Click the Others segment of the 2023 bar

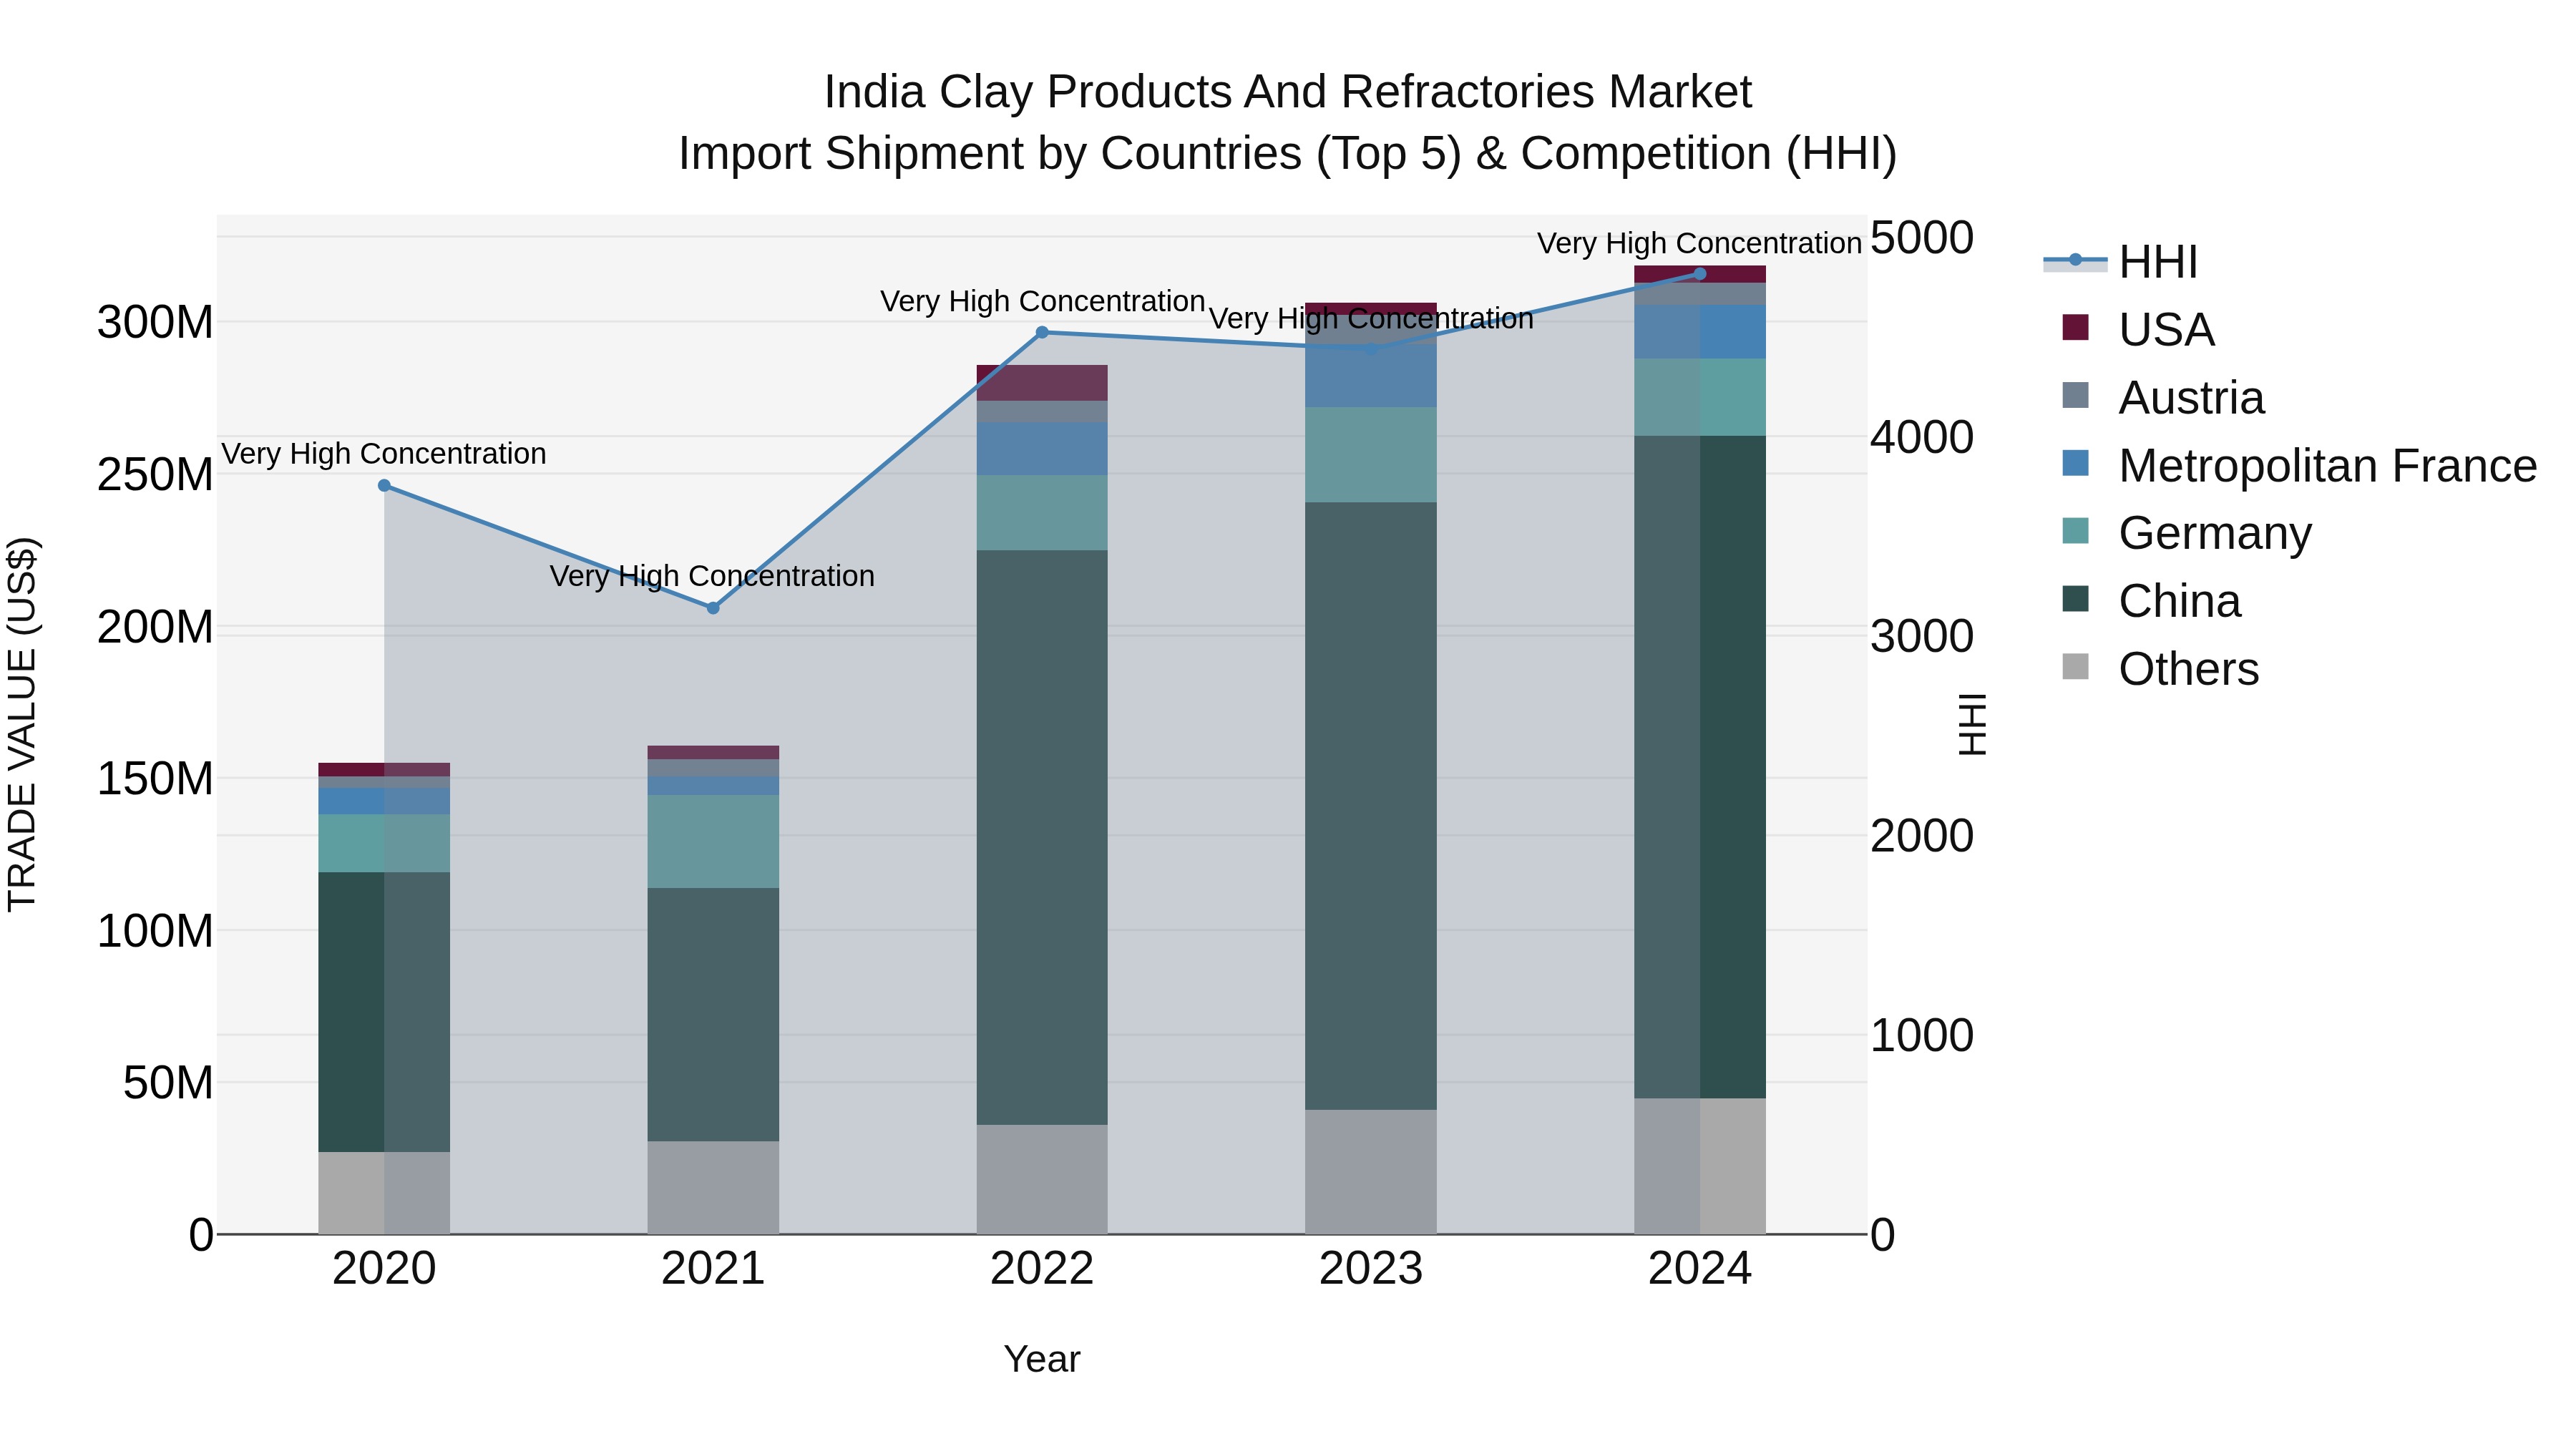pos(1371,1172)
